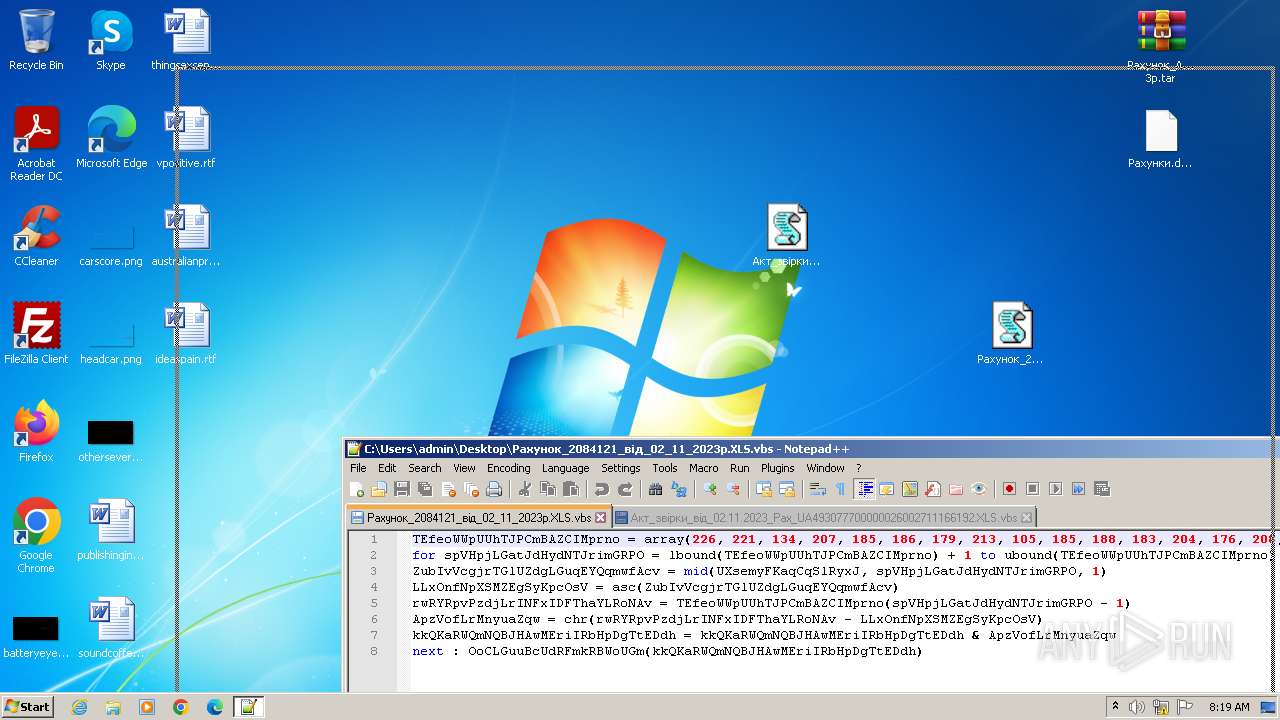Select the Google Chrome desktop shortcut
Screen dimensions: 1280x720
[36, 536]
